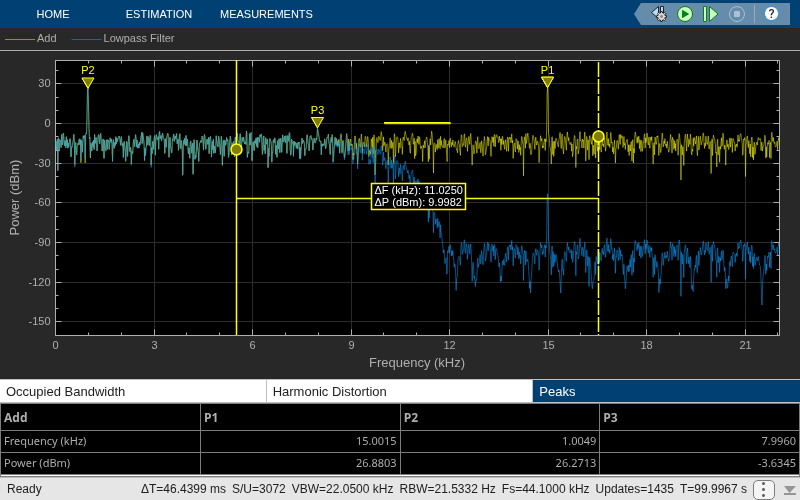
Task: Click P1 power value 26.8803
Action: [x=376, y=463]
